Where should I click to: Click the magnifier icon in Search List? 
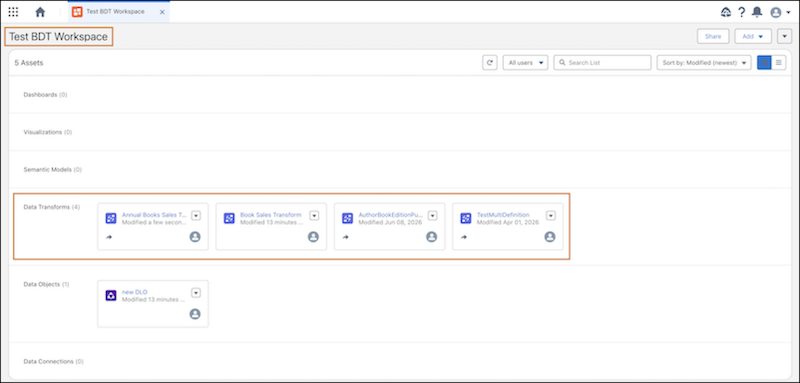click(x=562, y=63)
